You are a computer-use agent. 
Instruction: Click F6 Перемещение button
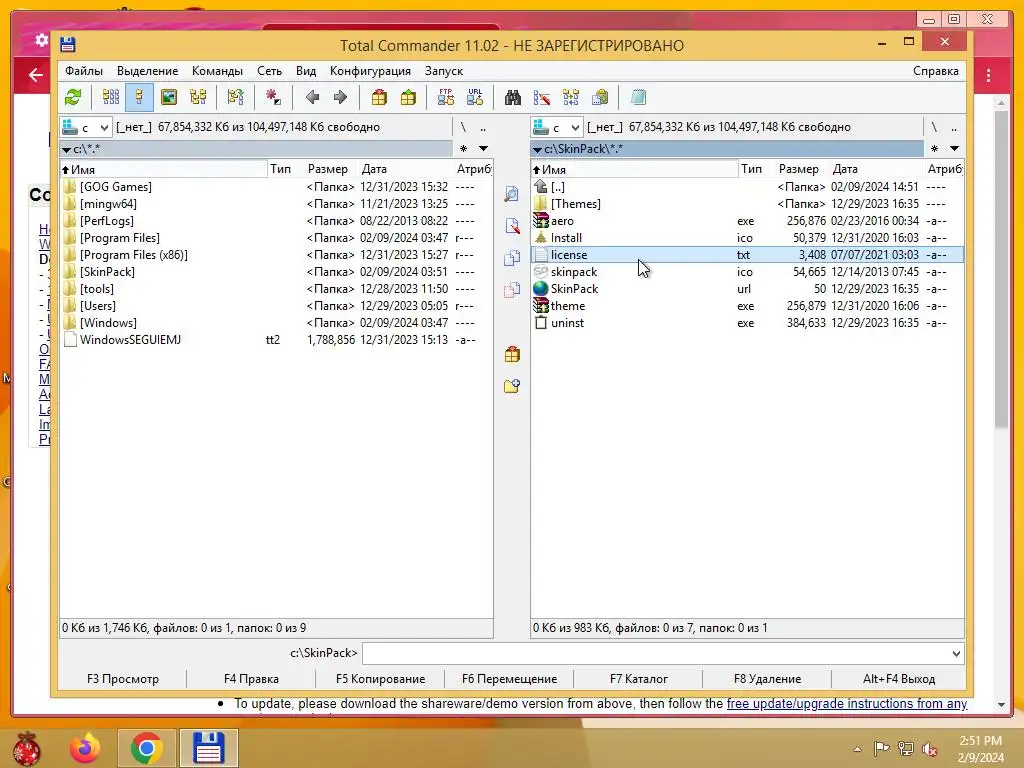[509, 679]
